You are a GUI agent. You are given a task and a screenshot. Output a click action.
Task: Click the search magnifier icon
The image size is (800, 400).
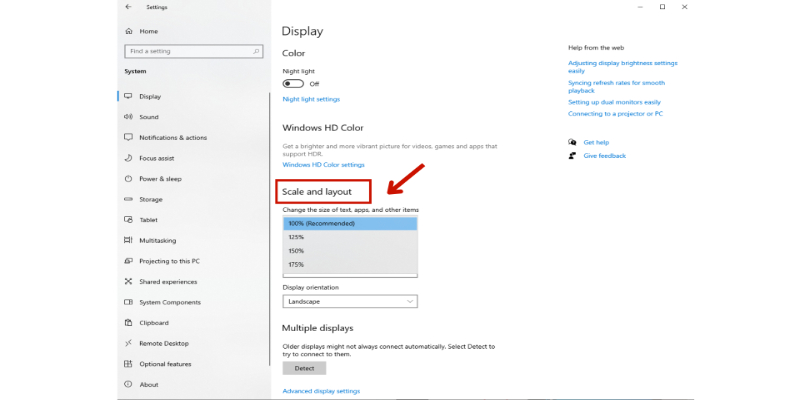click(256, 52)
